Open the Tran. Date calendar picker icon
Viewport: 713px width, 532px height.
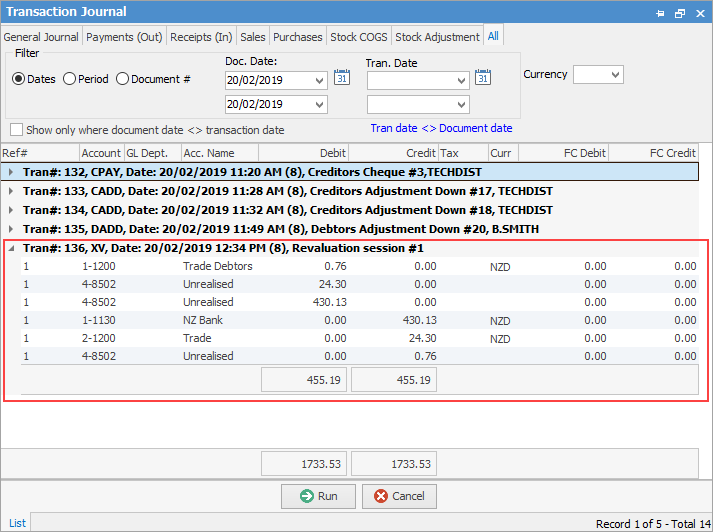482,79
